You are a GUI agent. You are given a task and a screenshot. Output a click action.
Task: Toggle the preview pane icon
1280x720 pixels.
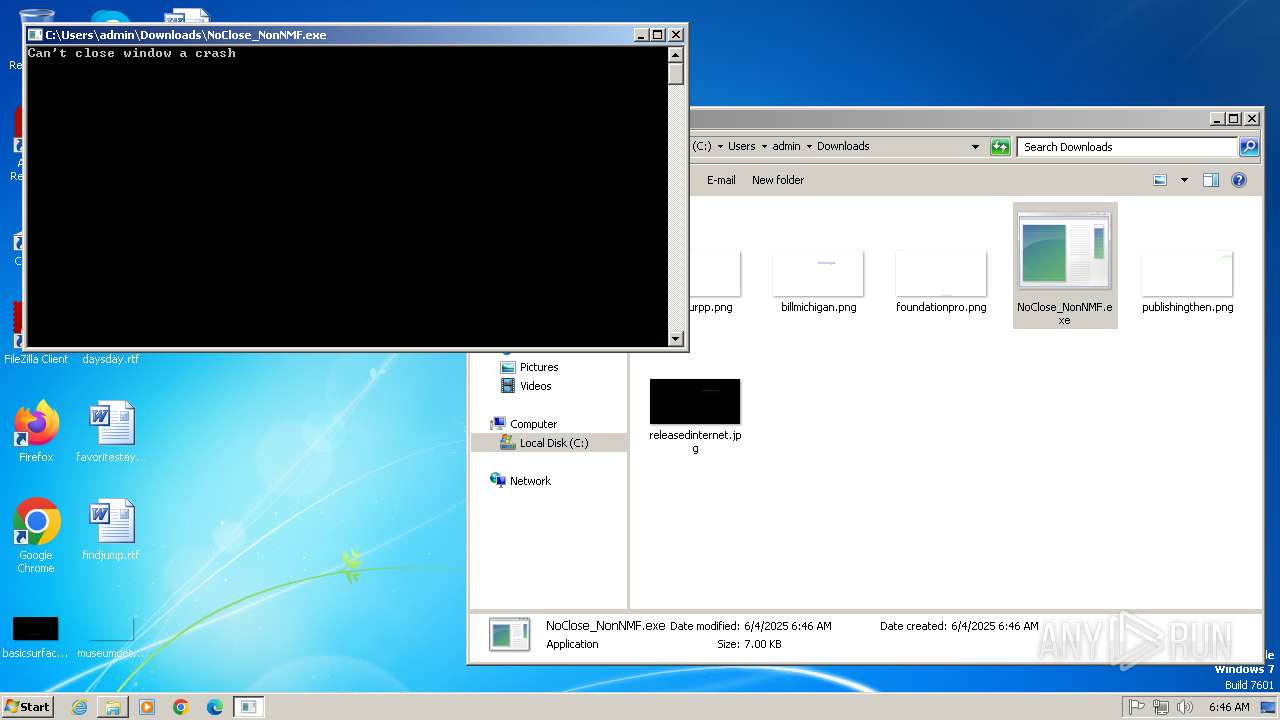[x=1210, y=180]
